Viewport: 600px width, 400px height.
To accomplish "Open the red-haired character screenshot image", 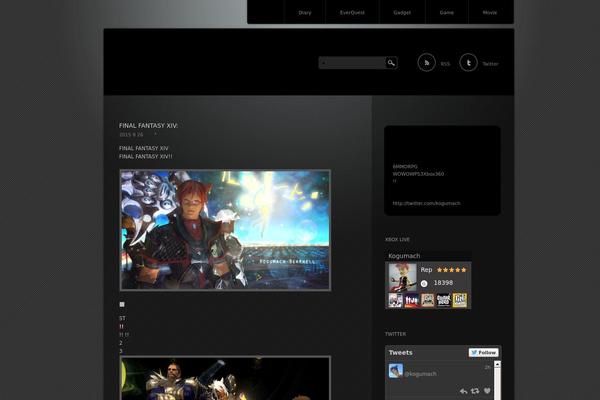I will [225, 230].
